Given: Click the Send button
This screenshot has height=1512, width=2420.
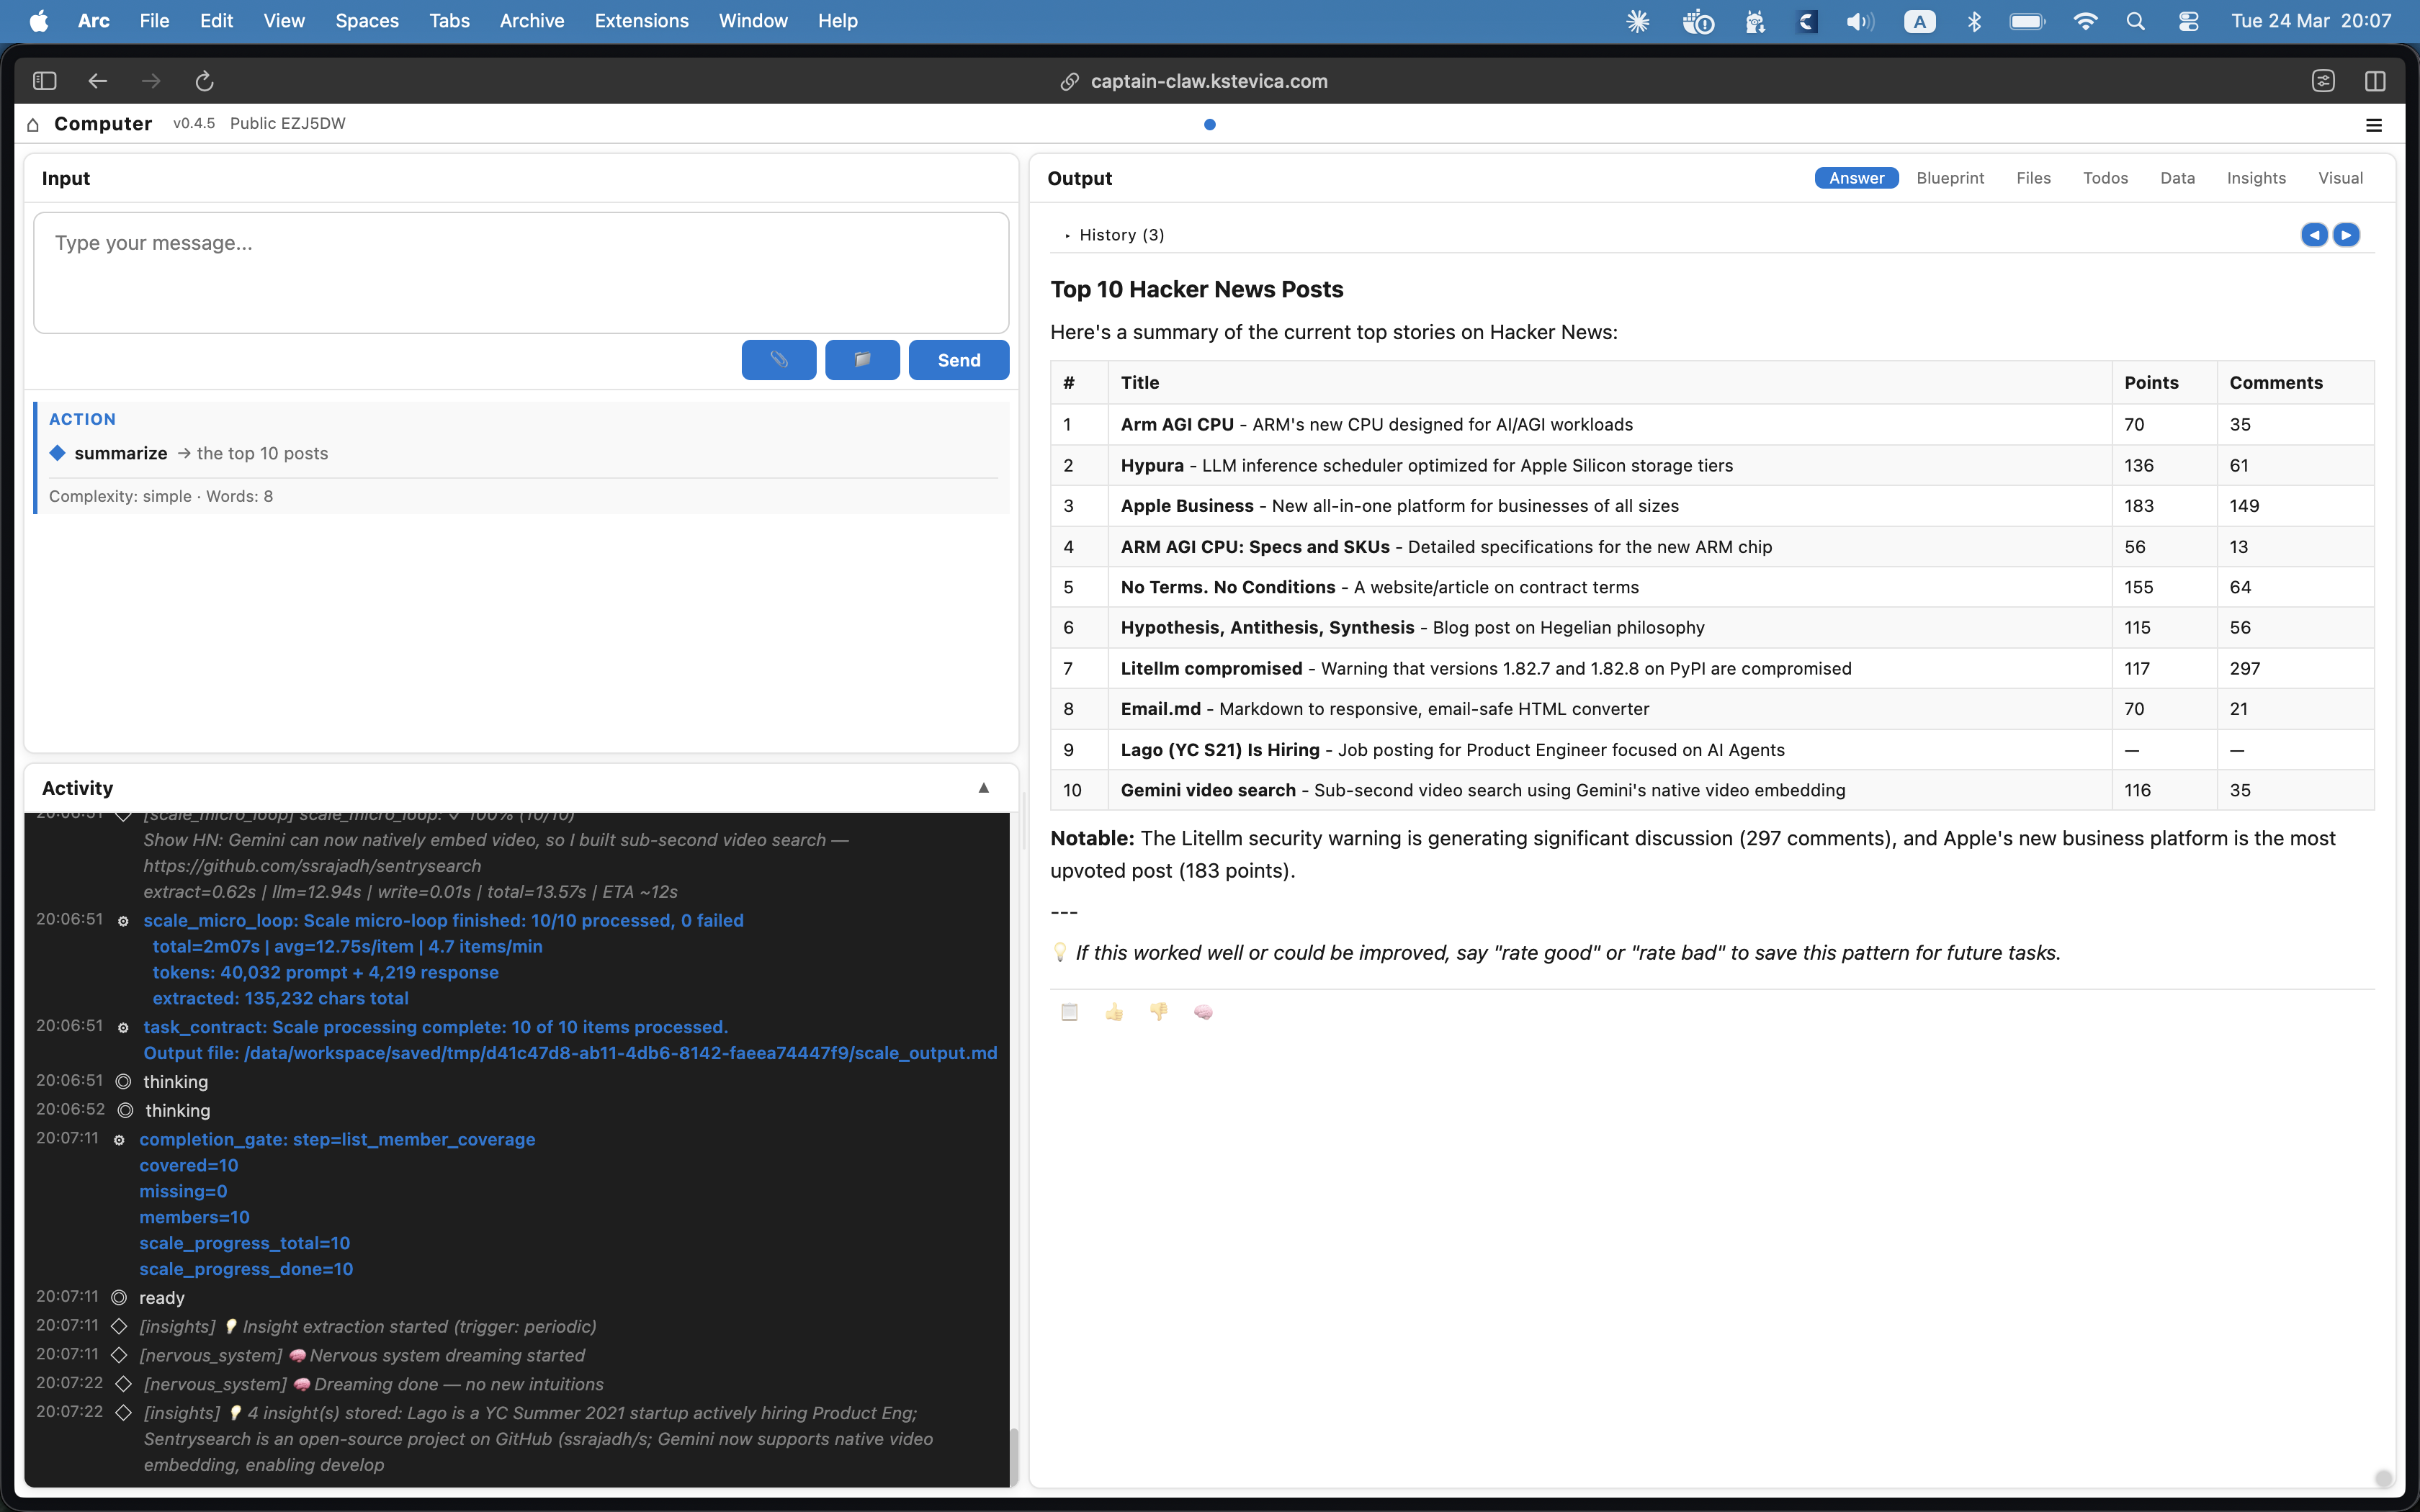Looking at the screenshot, I should 958,360.
